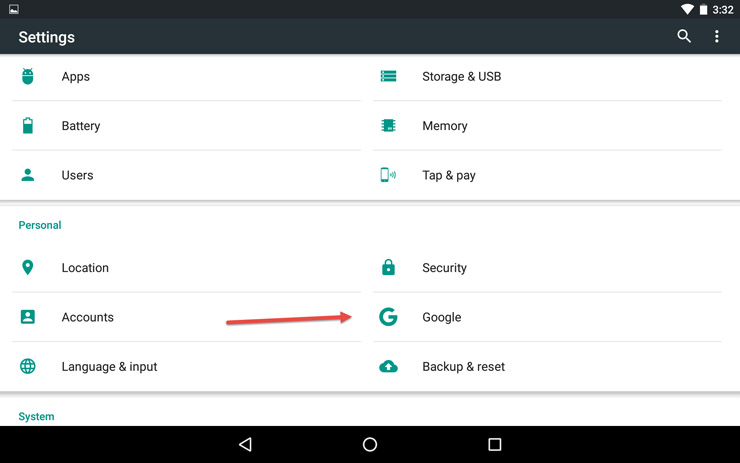Open the Memory settings label
The image size is (740, 463).
point(445,126)
